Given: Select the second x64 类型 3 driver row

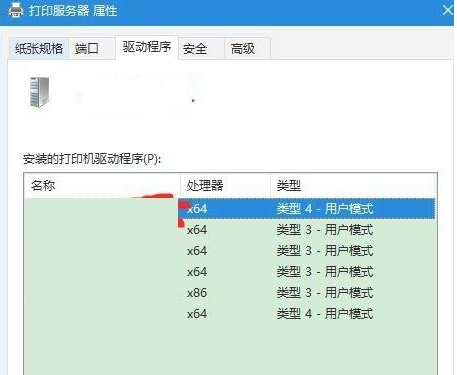Looking at the screenshot, I should coord(230,251).
